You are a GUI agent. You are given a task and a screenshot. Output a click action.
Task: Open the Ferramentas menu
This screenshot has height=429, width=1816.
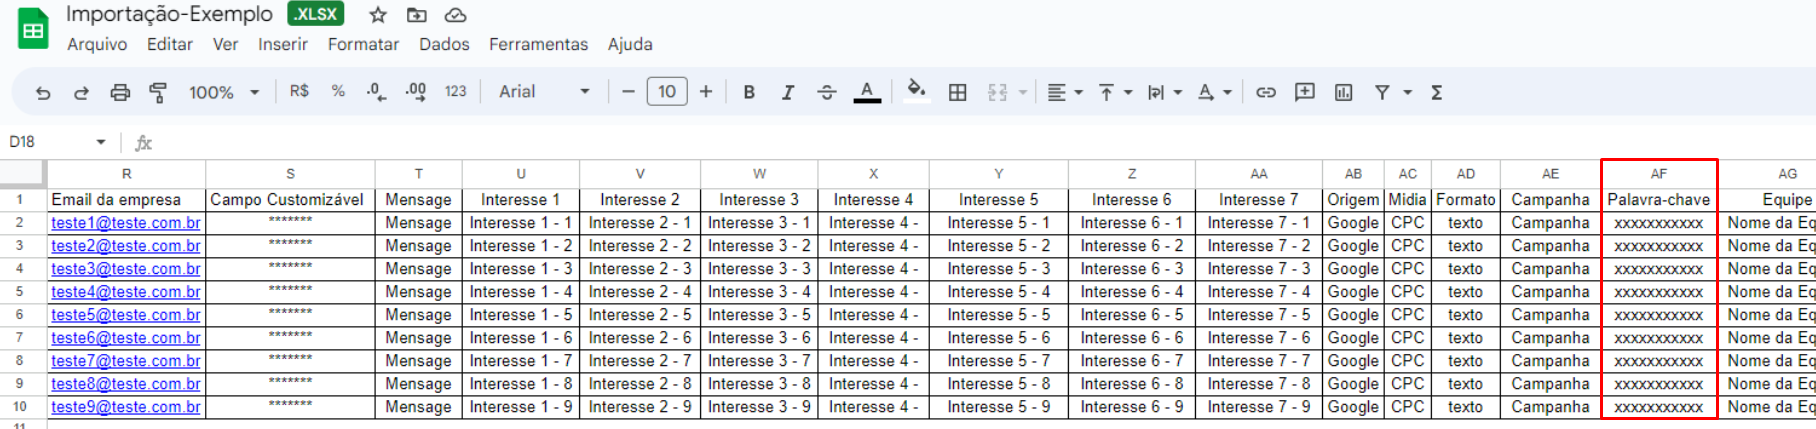tap(538, 44)
